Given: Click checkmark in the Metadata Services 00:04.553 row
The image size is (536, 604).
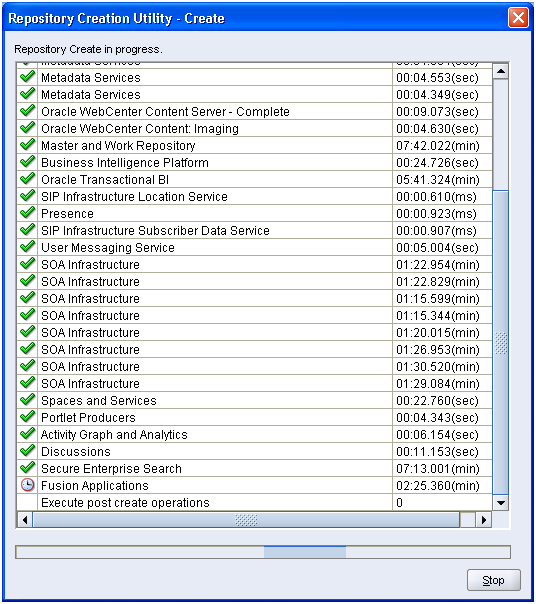Looking at the screenshot, I should [27, 77].
